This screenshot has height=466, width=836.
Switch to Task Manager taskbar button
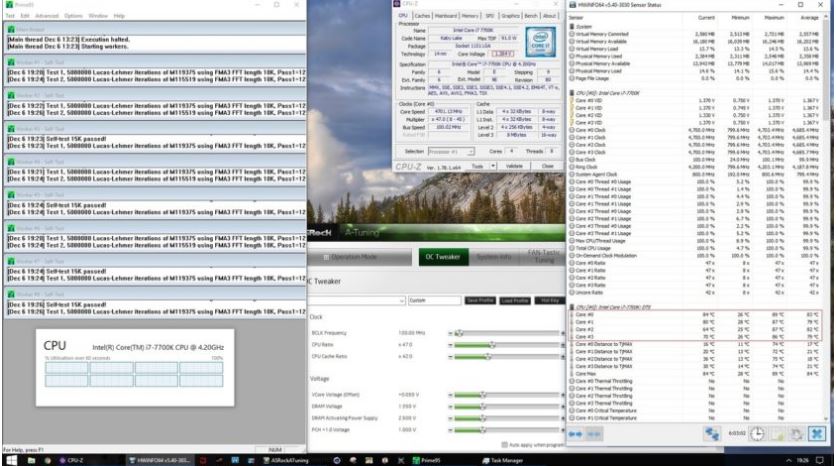[503, 460]
